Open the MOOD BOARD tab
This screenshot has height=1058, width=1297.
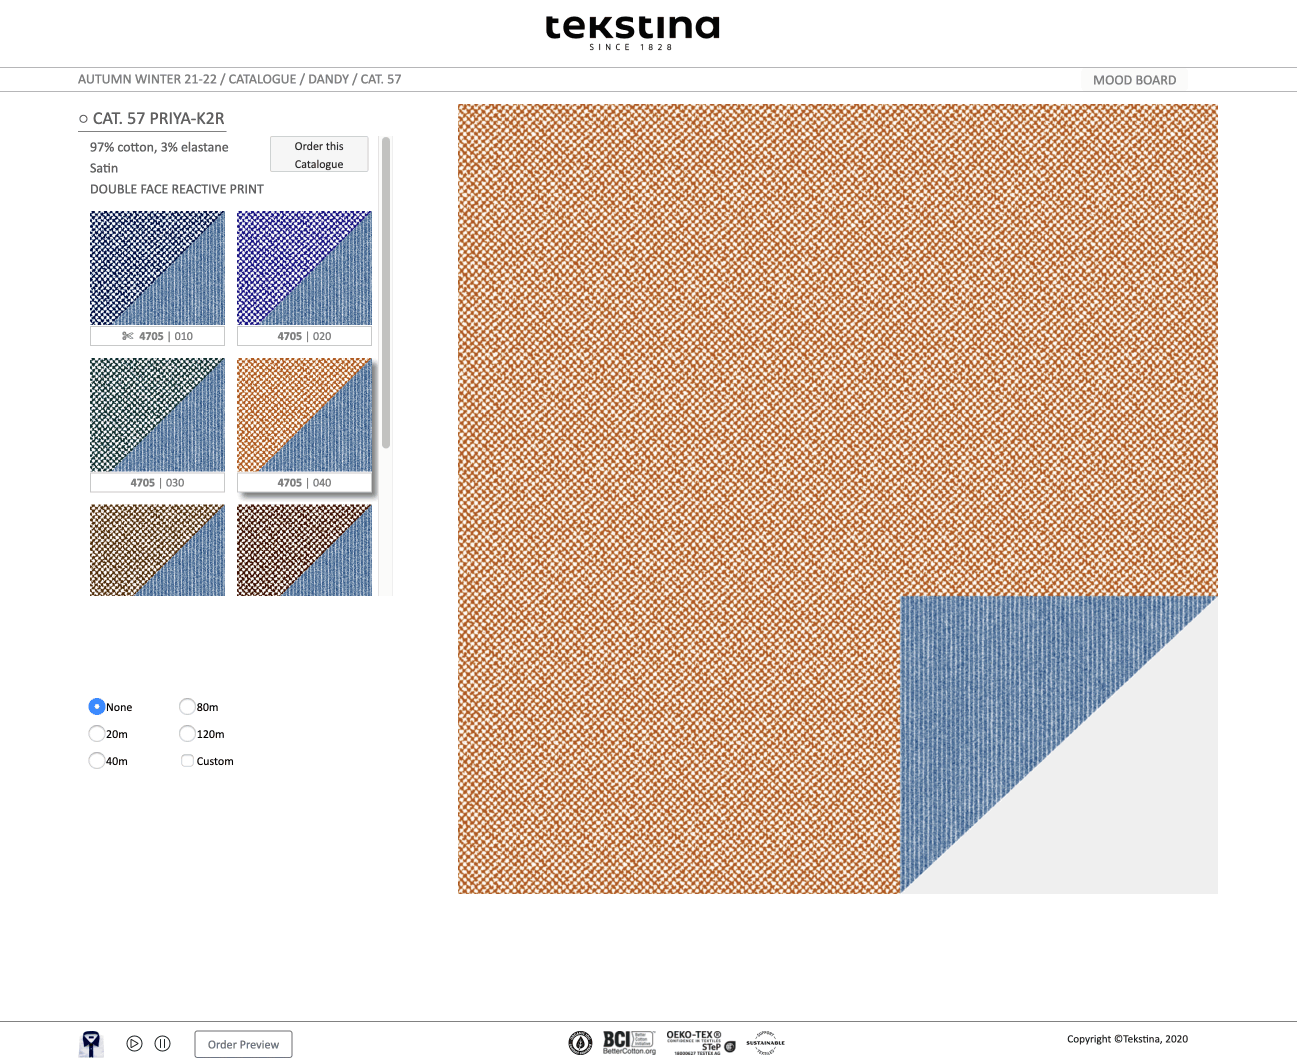coord(1134,80)
